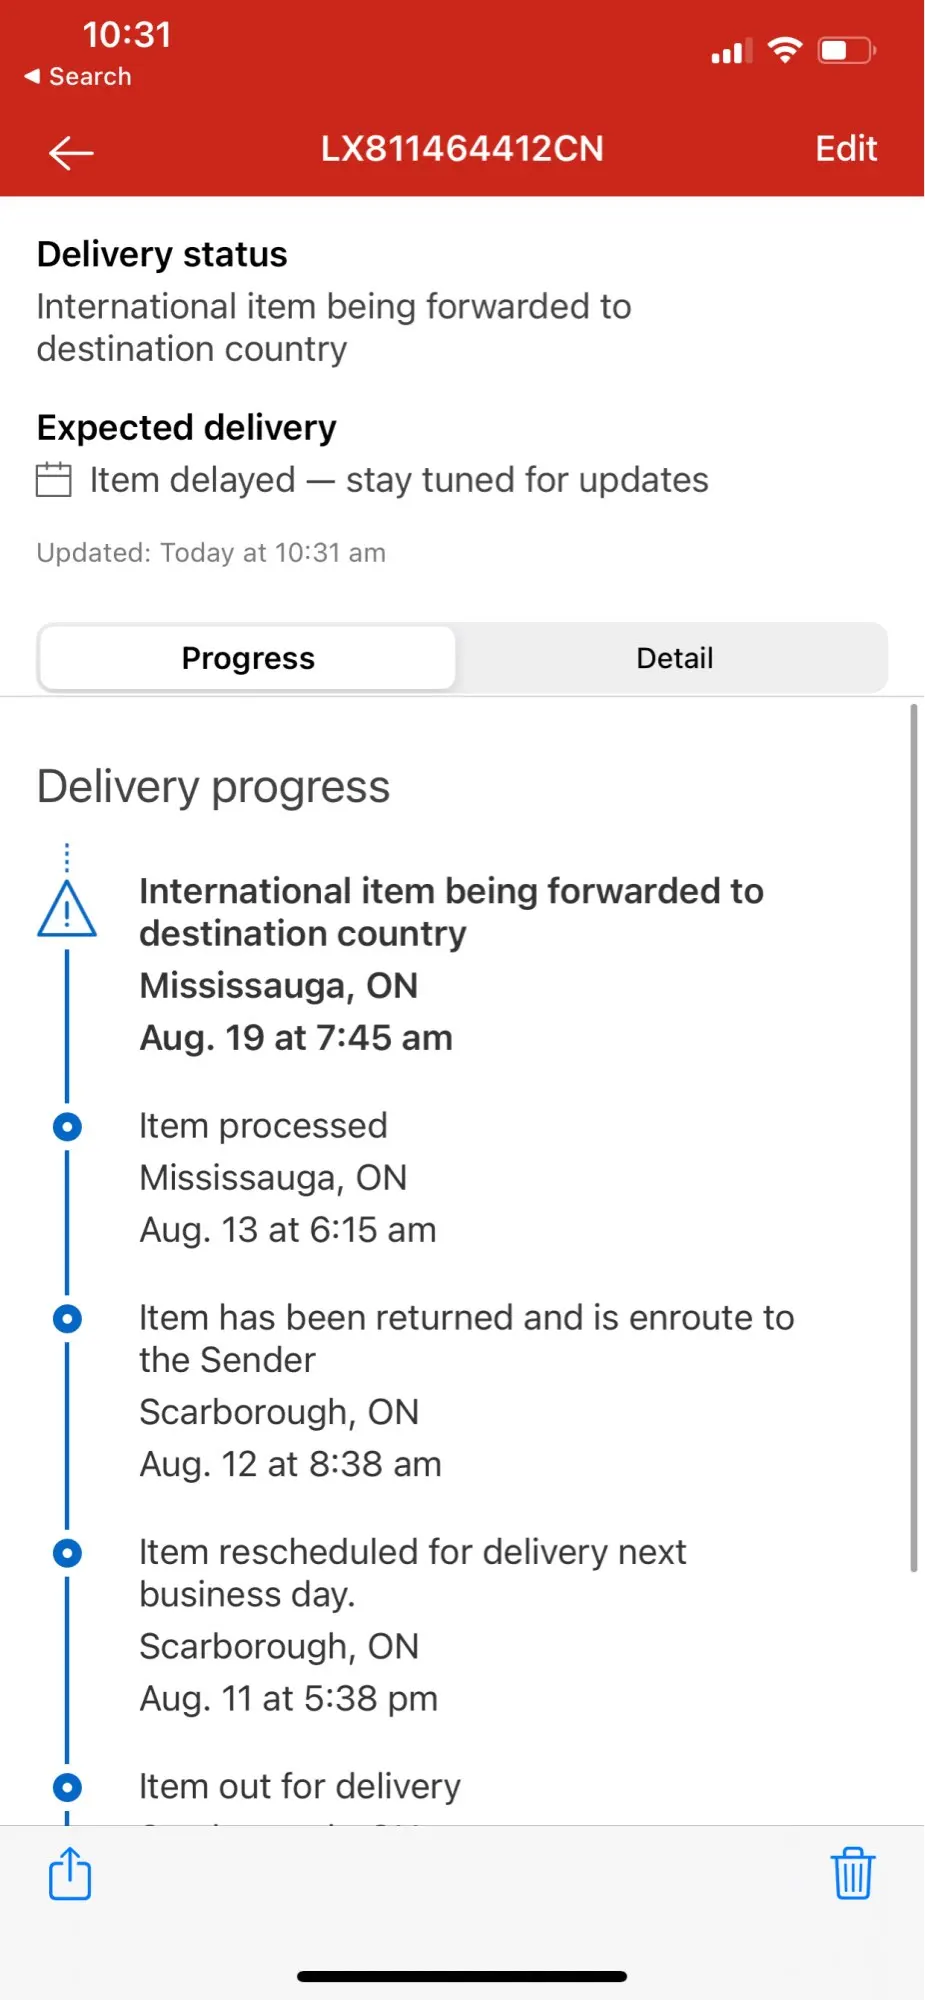Tap Edit in the header

pos(846,149)
